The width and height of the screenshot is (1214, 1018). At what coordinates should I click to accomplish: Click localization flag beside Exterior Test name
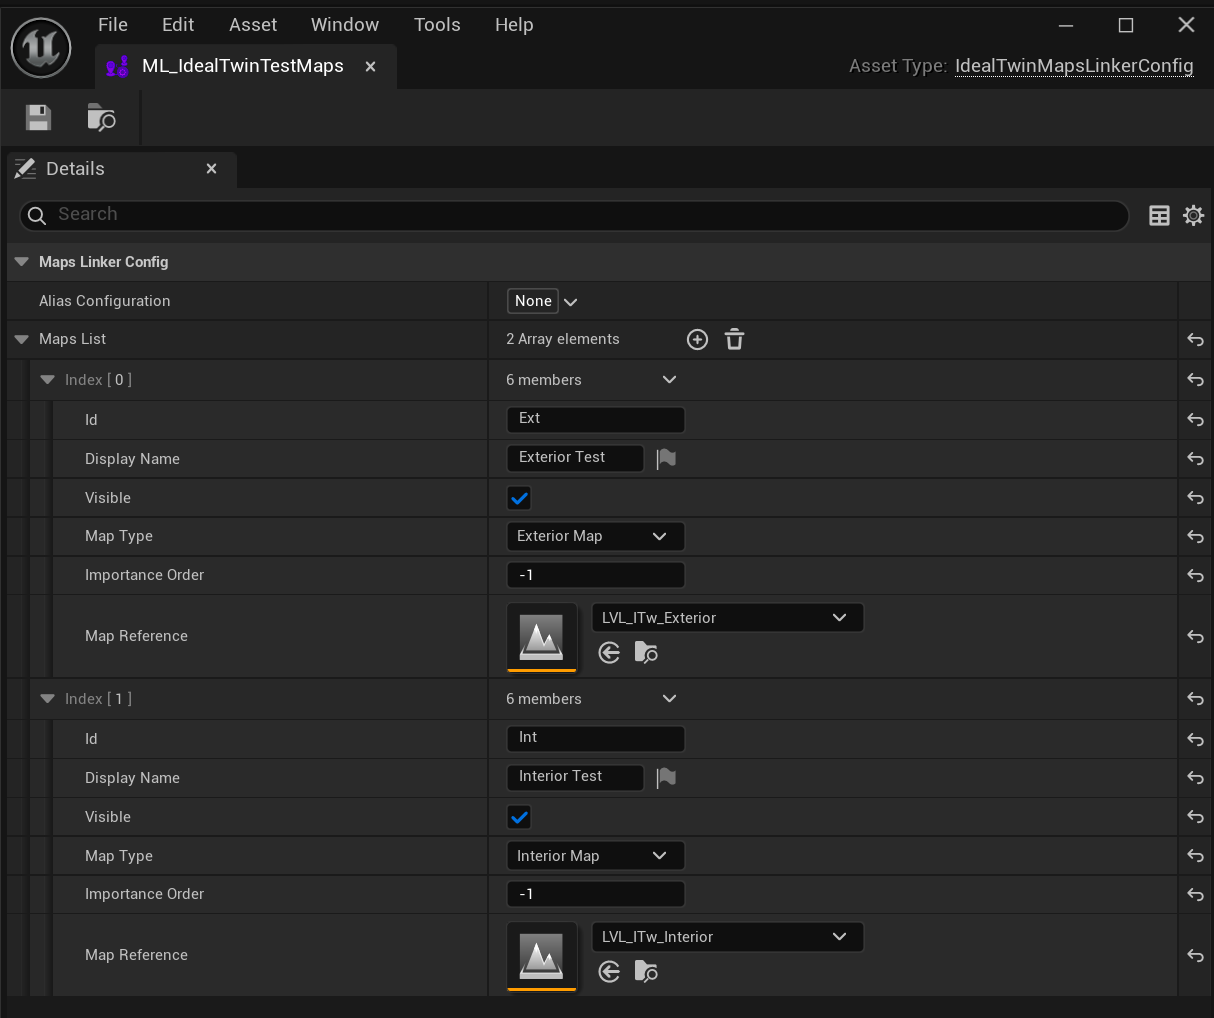pos(666,459)
